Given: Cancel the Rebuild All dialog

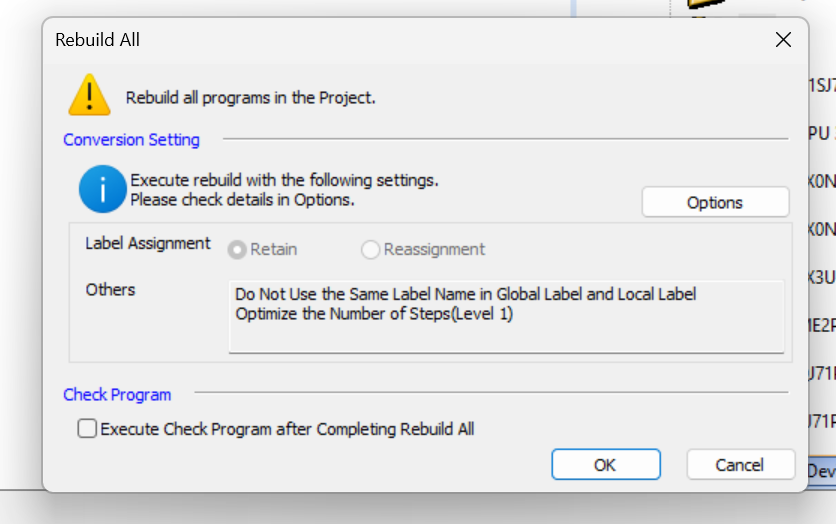Looking at the screenshot, I should 740,464.
